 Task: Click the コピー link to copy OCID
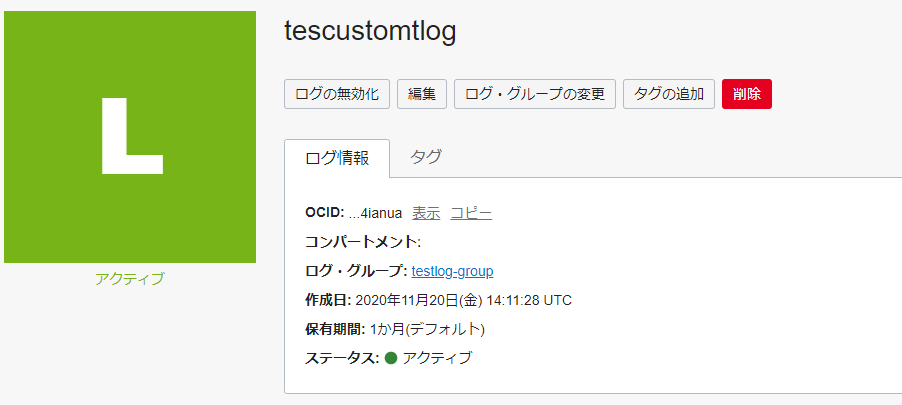[x=471, y=213]
